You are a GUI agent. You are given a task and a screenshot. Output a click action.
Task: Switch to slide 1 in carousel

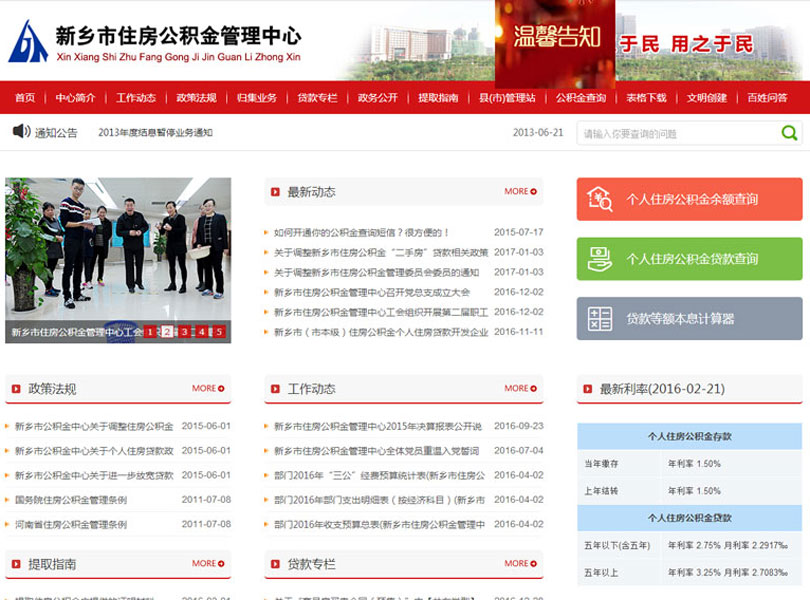click(x=149, y=332)
